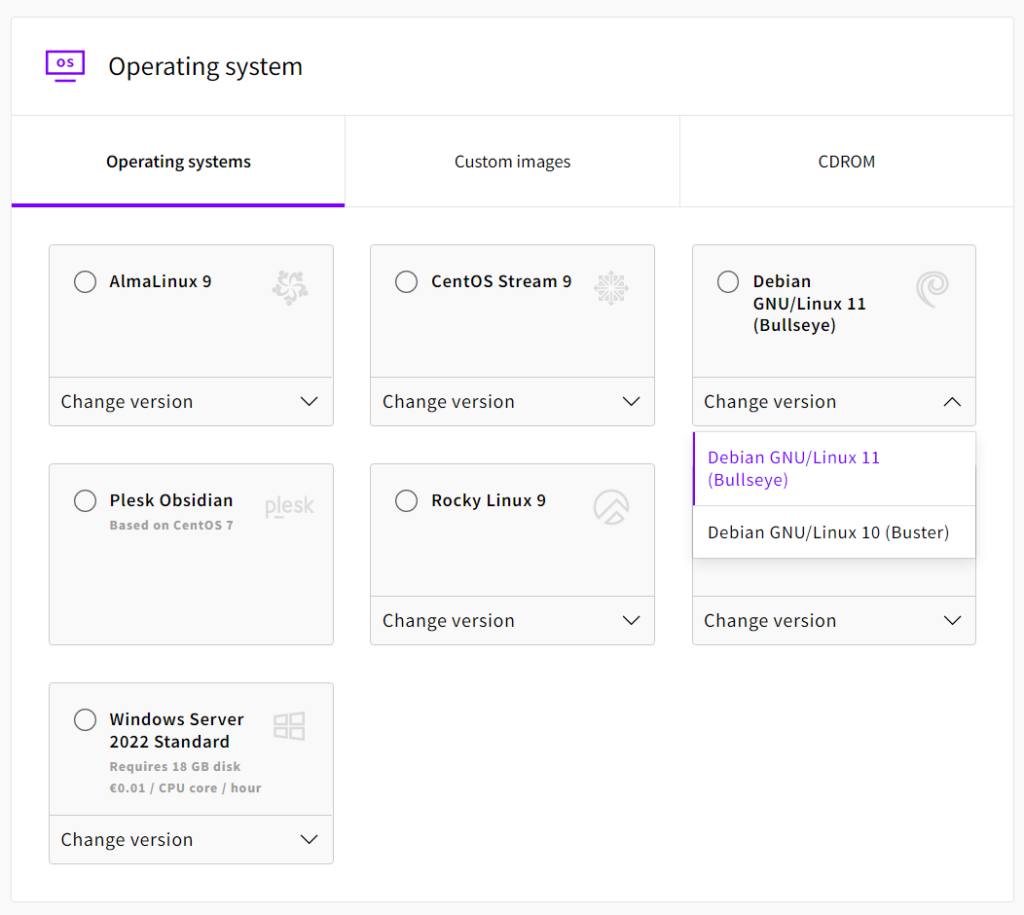Expand Change version under Rocky Linux 9
This screenshot has height=915, width=1024.
(512, 621)
